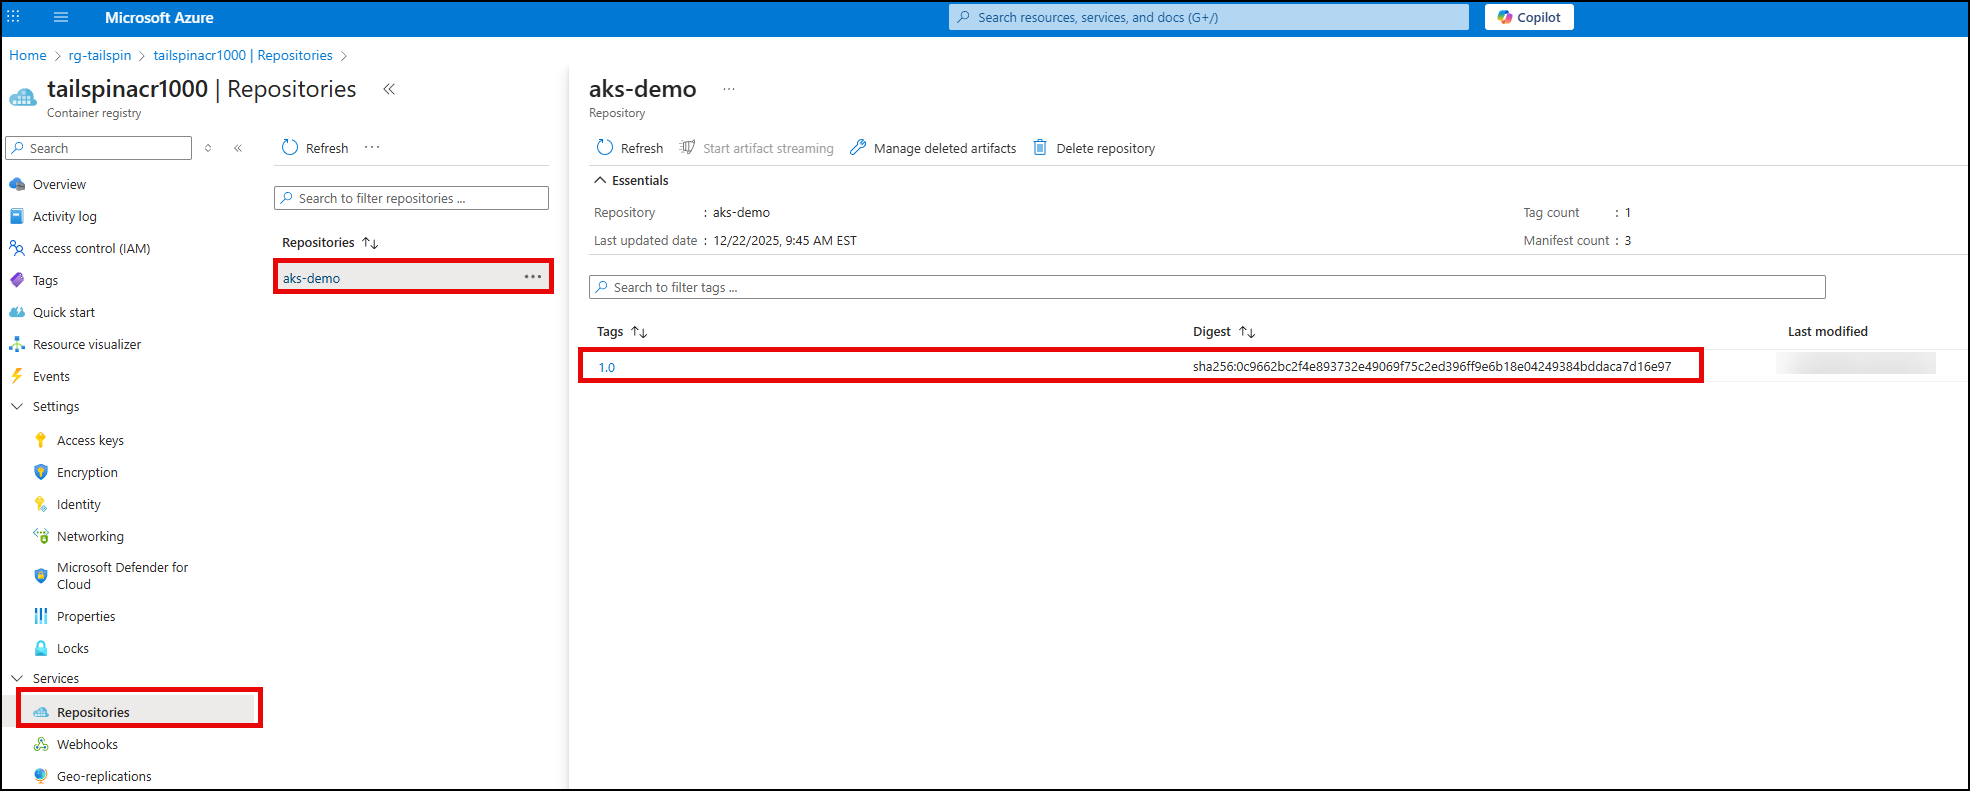Open Activity log menu item
The height and width of the screenshot is (791, 1970).
tap(65, 217)
